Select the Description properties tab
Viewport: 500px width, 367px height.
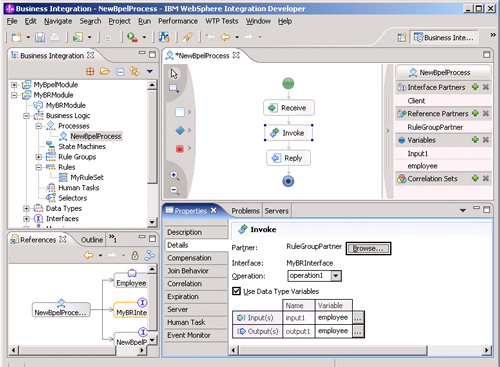196,232
